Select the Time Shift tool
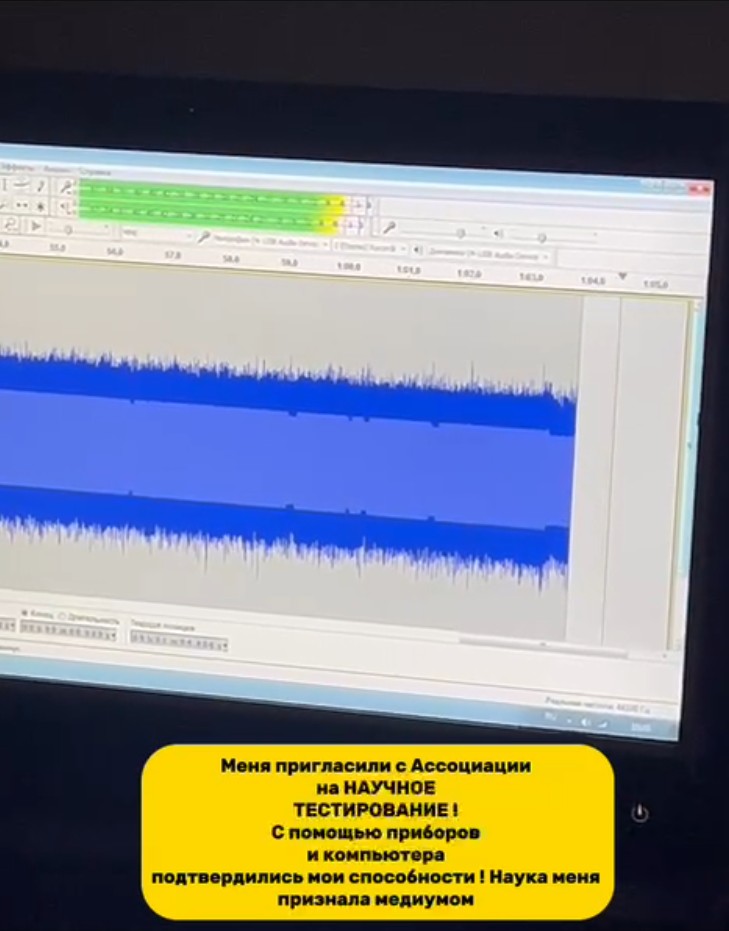Image resolution: width=729 pixels, height=931 pixels. (x=22, y=205)
